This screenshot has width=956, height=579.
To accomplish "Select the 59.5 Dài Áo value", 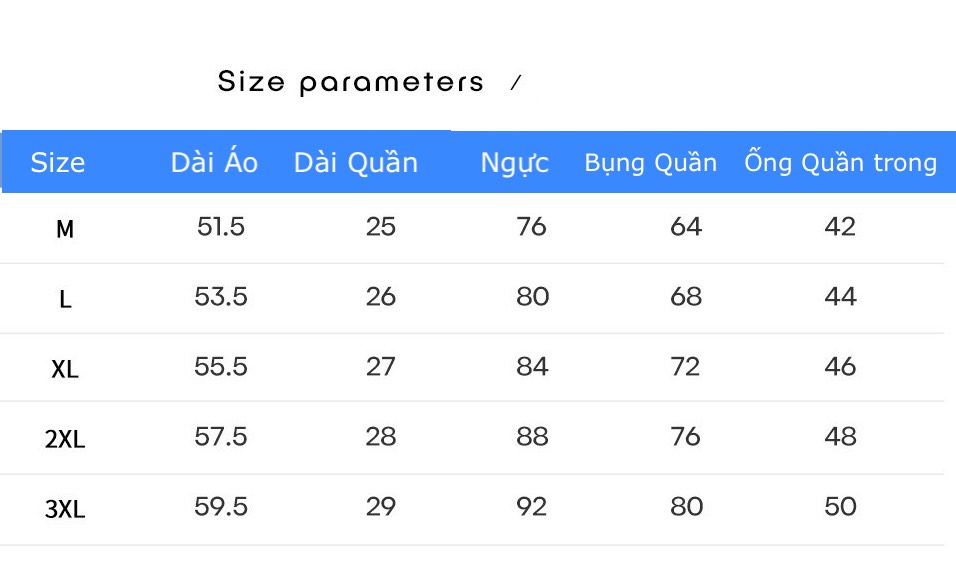I will [221, 507].
